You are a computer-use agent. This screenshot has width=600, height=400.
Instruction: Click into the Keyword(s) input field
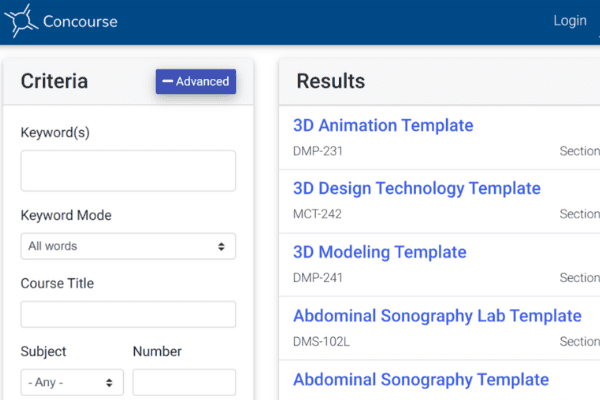[x=128, y=171]
